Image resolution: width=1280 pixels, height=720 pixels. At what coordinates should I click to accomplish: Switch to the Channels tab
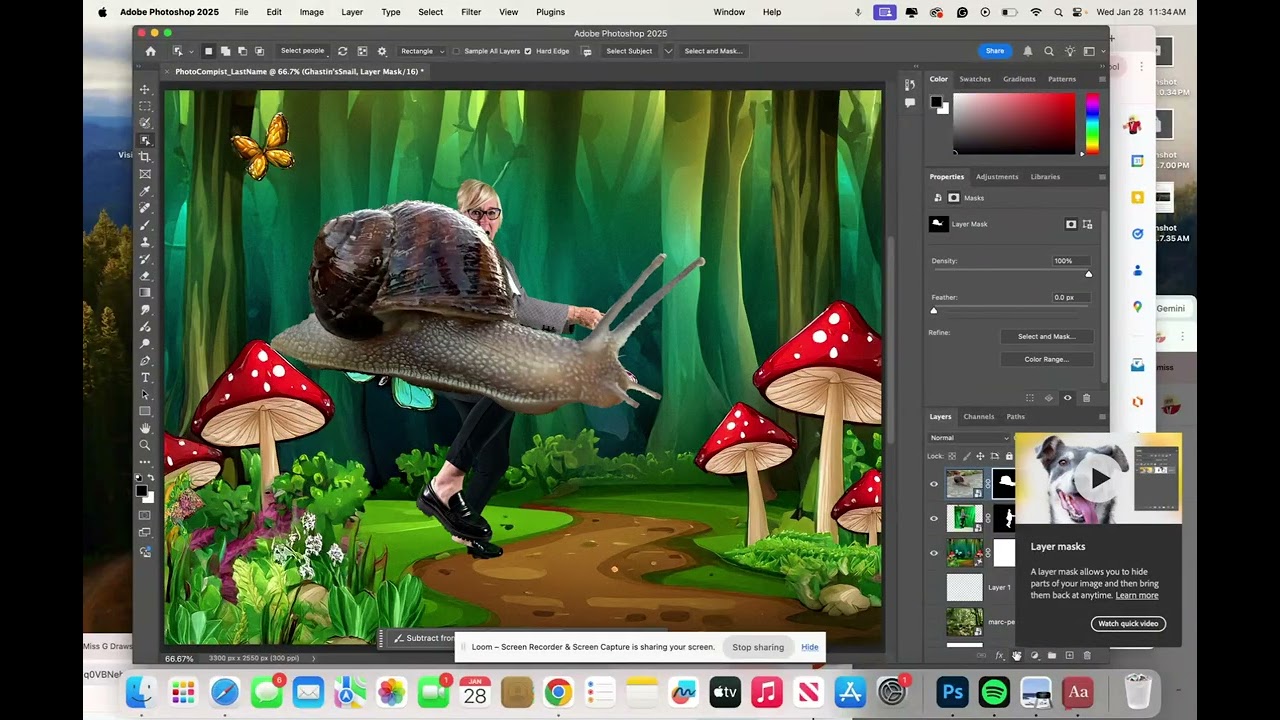979,417
